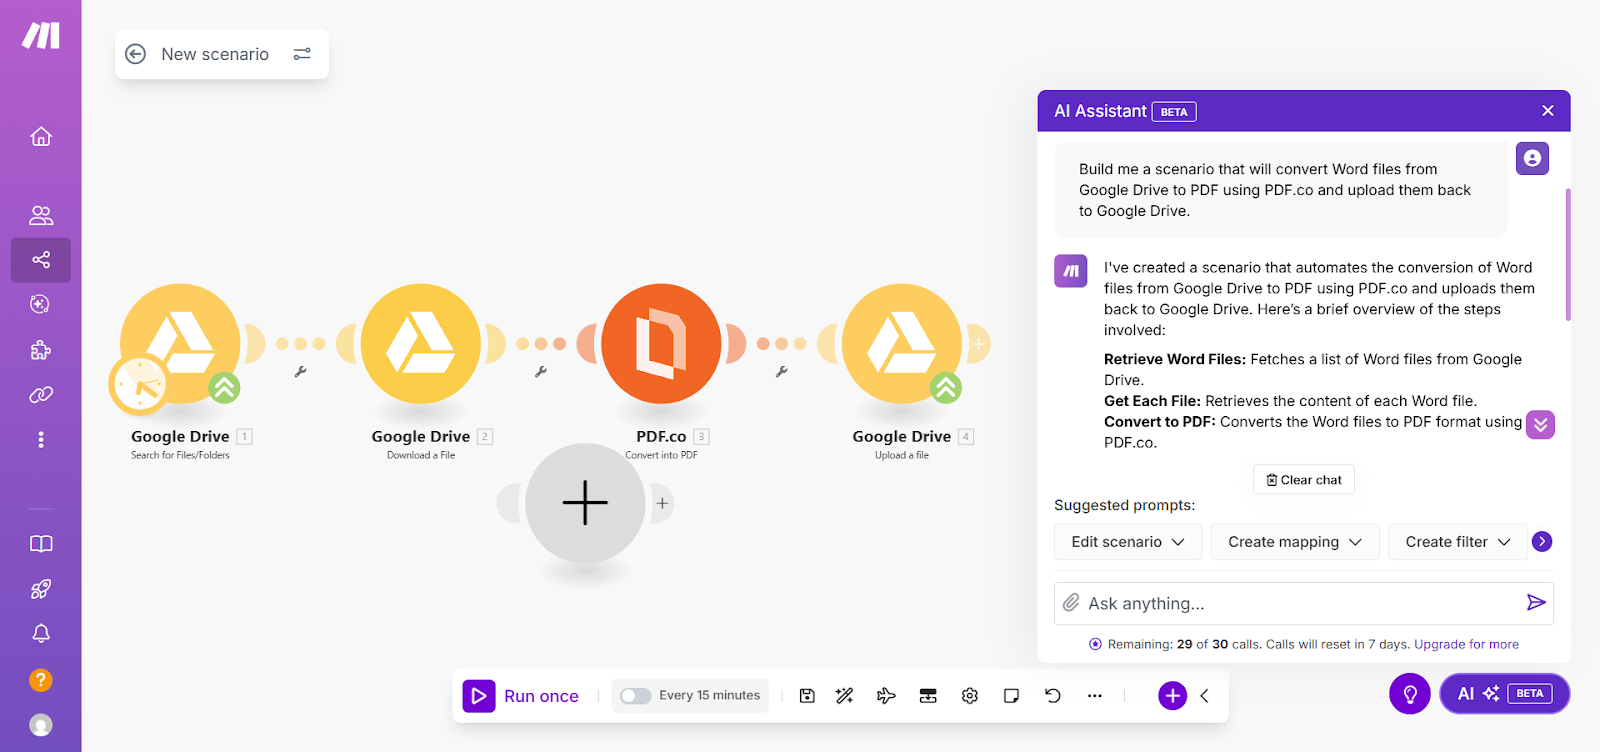Image resolution: width=1600 pixels, height=752 pixels.
Task: Open the Connections link icon
Action: point(41,395)
